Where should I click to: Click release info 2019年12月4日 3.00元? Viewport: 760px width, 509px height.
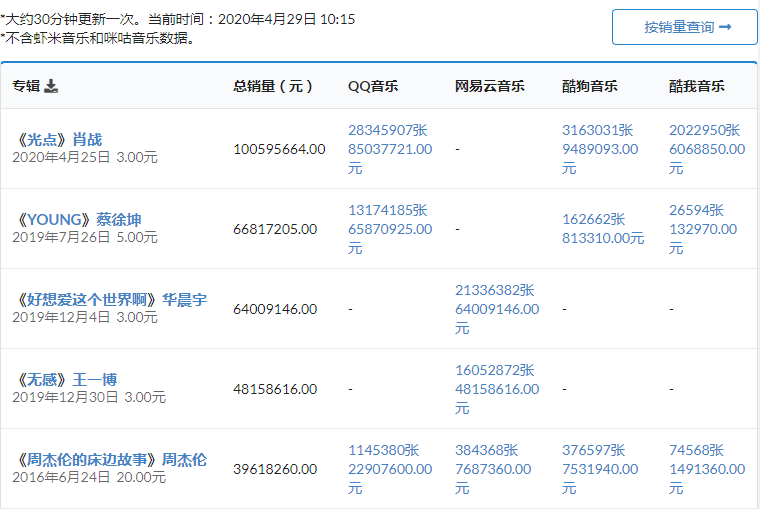coord(85,317)
